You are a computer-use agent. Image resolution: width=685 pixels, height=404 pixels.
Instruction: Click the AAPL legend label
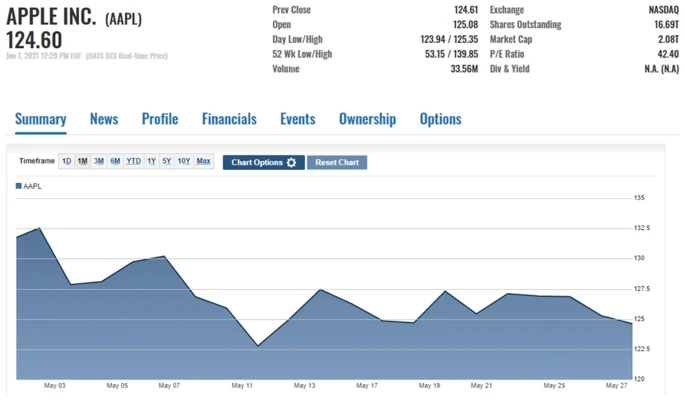point(32,186)
